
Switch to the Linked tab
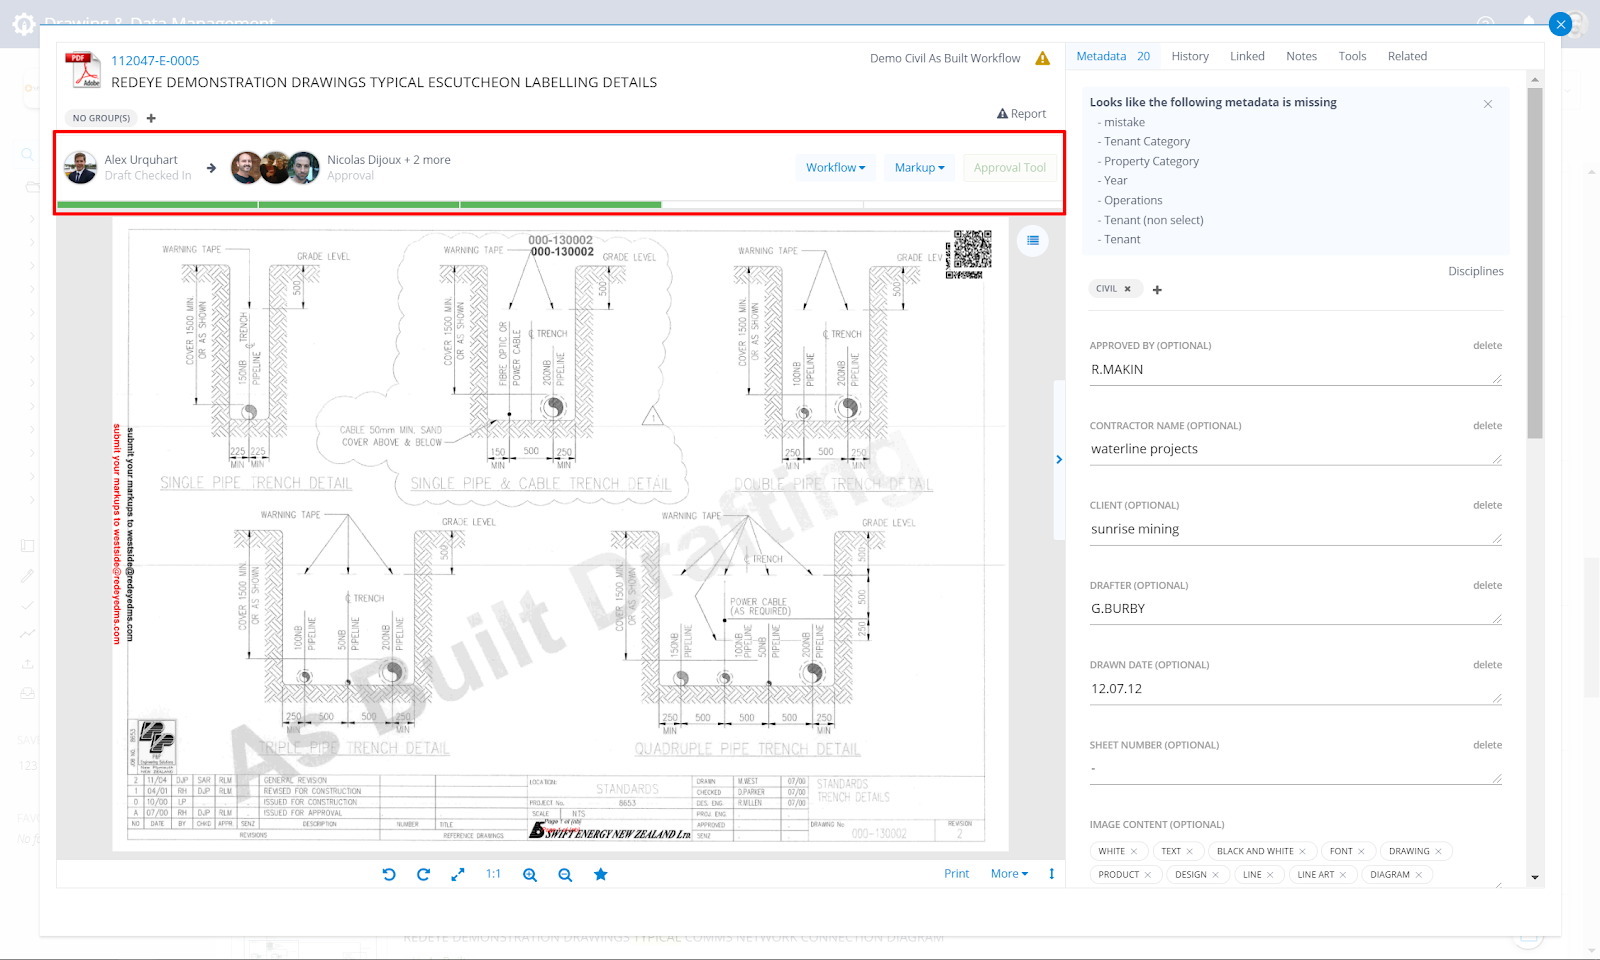pyautogui.click(x=1247, y=56)
